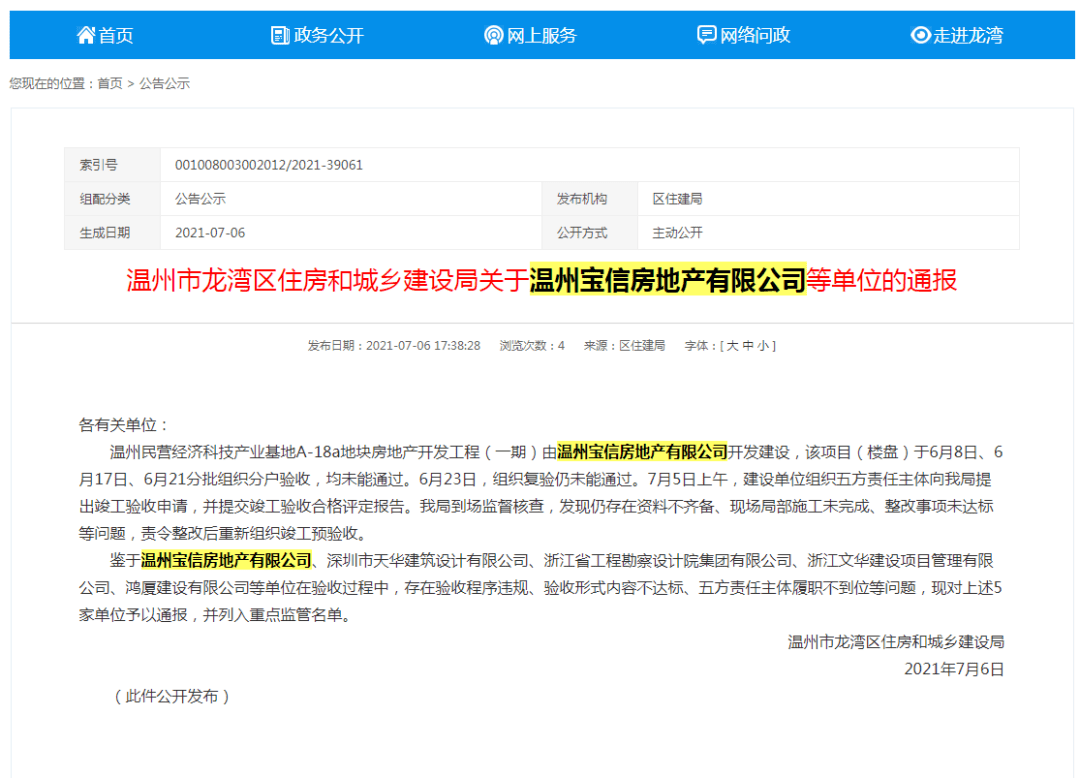This screenshot has height=778, width=1080.
Task: Open the 首页 navigation menu item
Action: coord(105,35)
